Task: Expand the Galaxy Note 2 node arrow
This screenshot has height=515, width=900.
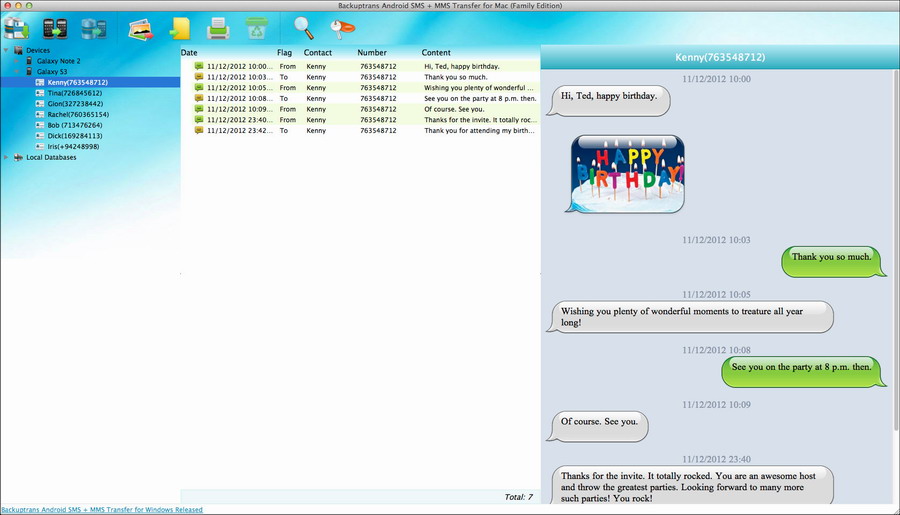Action: tap(17, 61)
